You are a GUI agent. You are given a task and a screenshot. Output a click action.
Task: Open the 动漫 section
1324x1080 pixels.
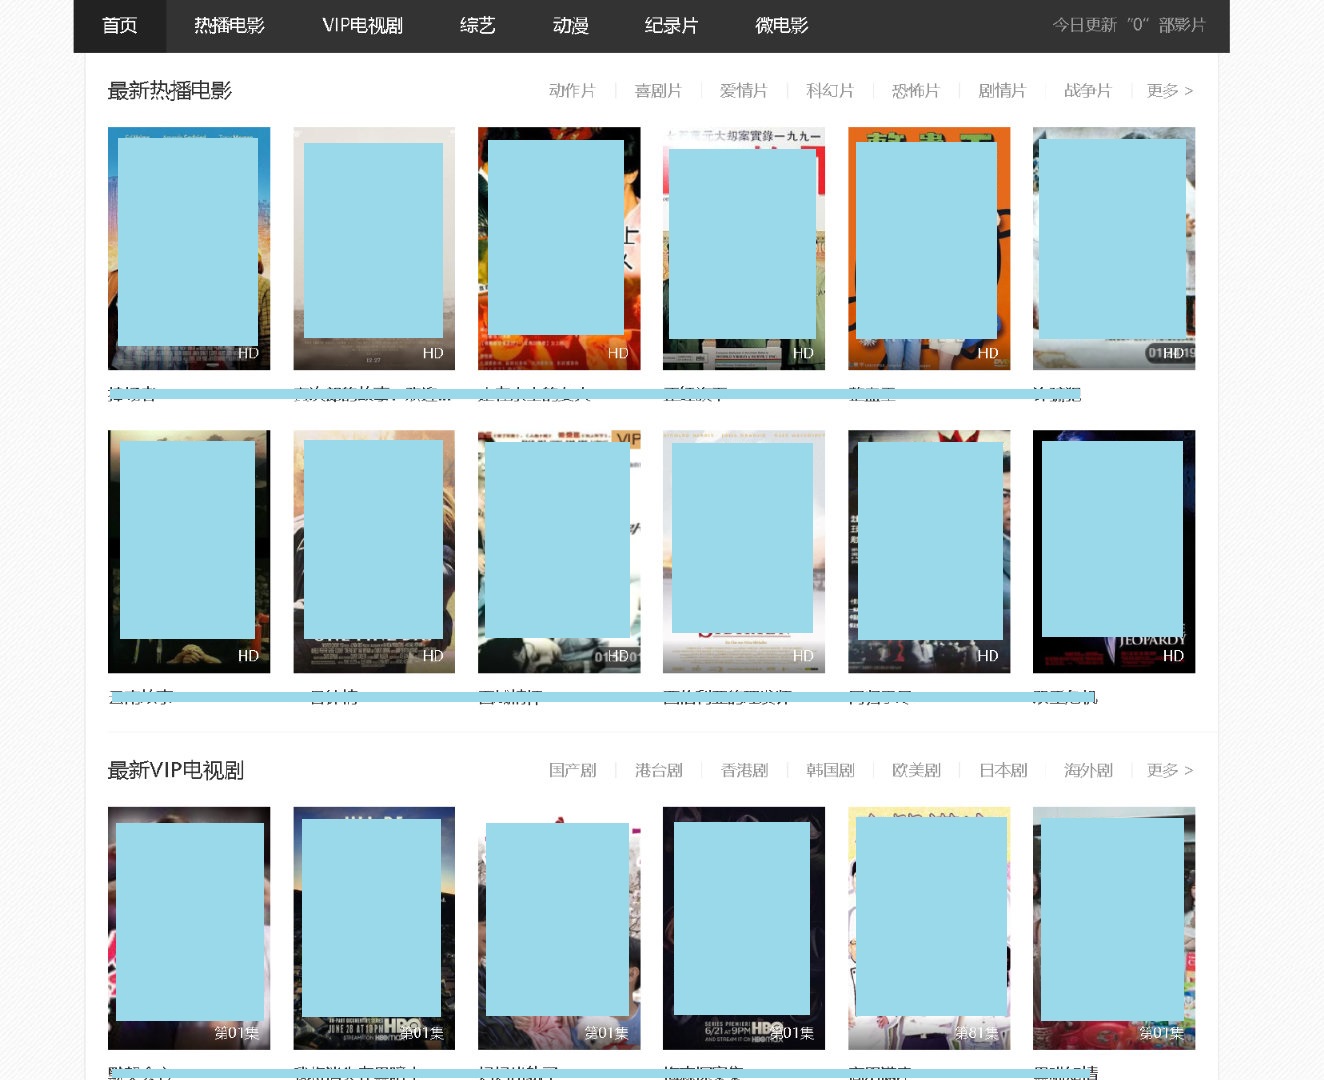pyautogui.click(x=570, y=26)
